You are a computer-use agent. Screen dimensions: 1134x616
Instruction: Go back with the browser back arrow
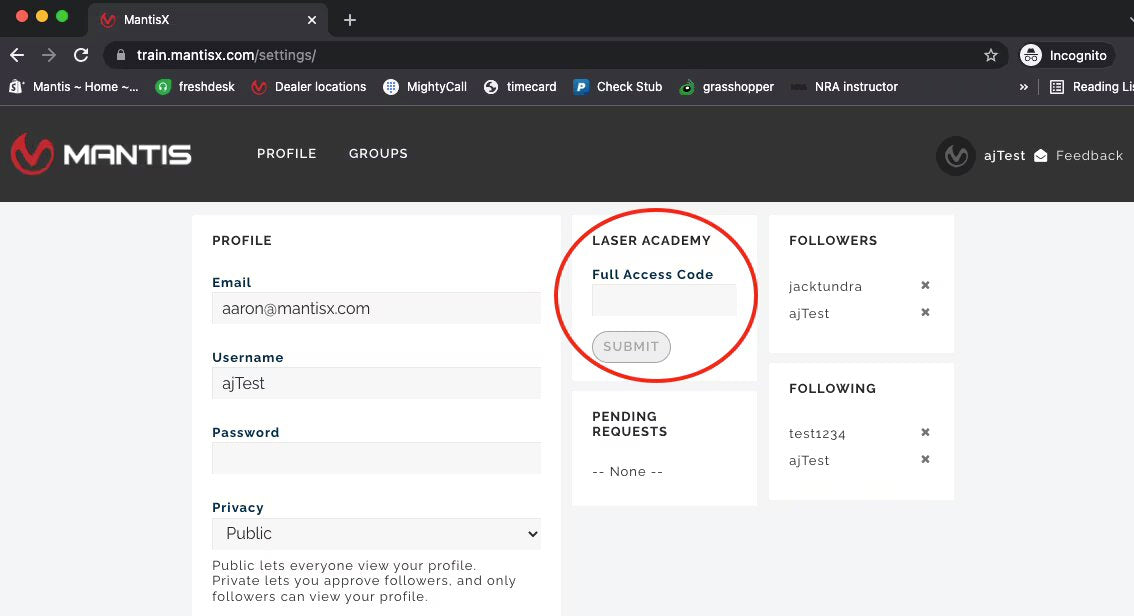17,56
